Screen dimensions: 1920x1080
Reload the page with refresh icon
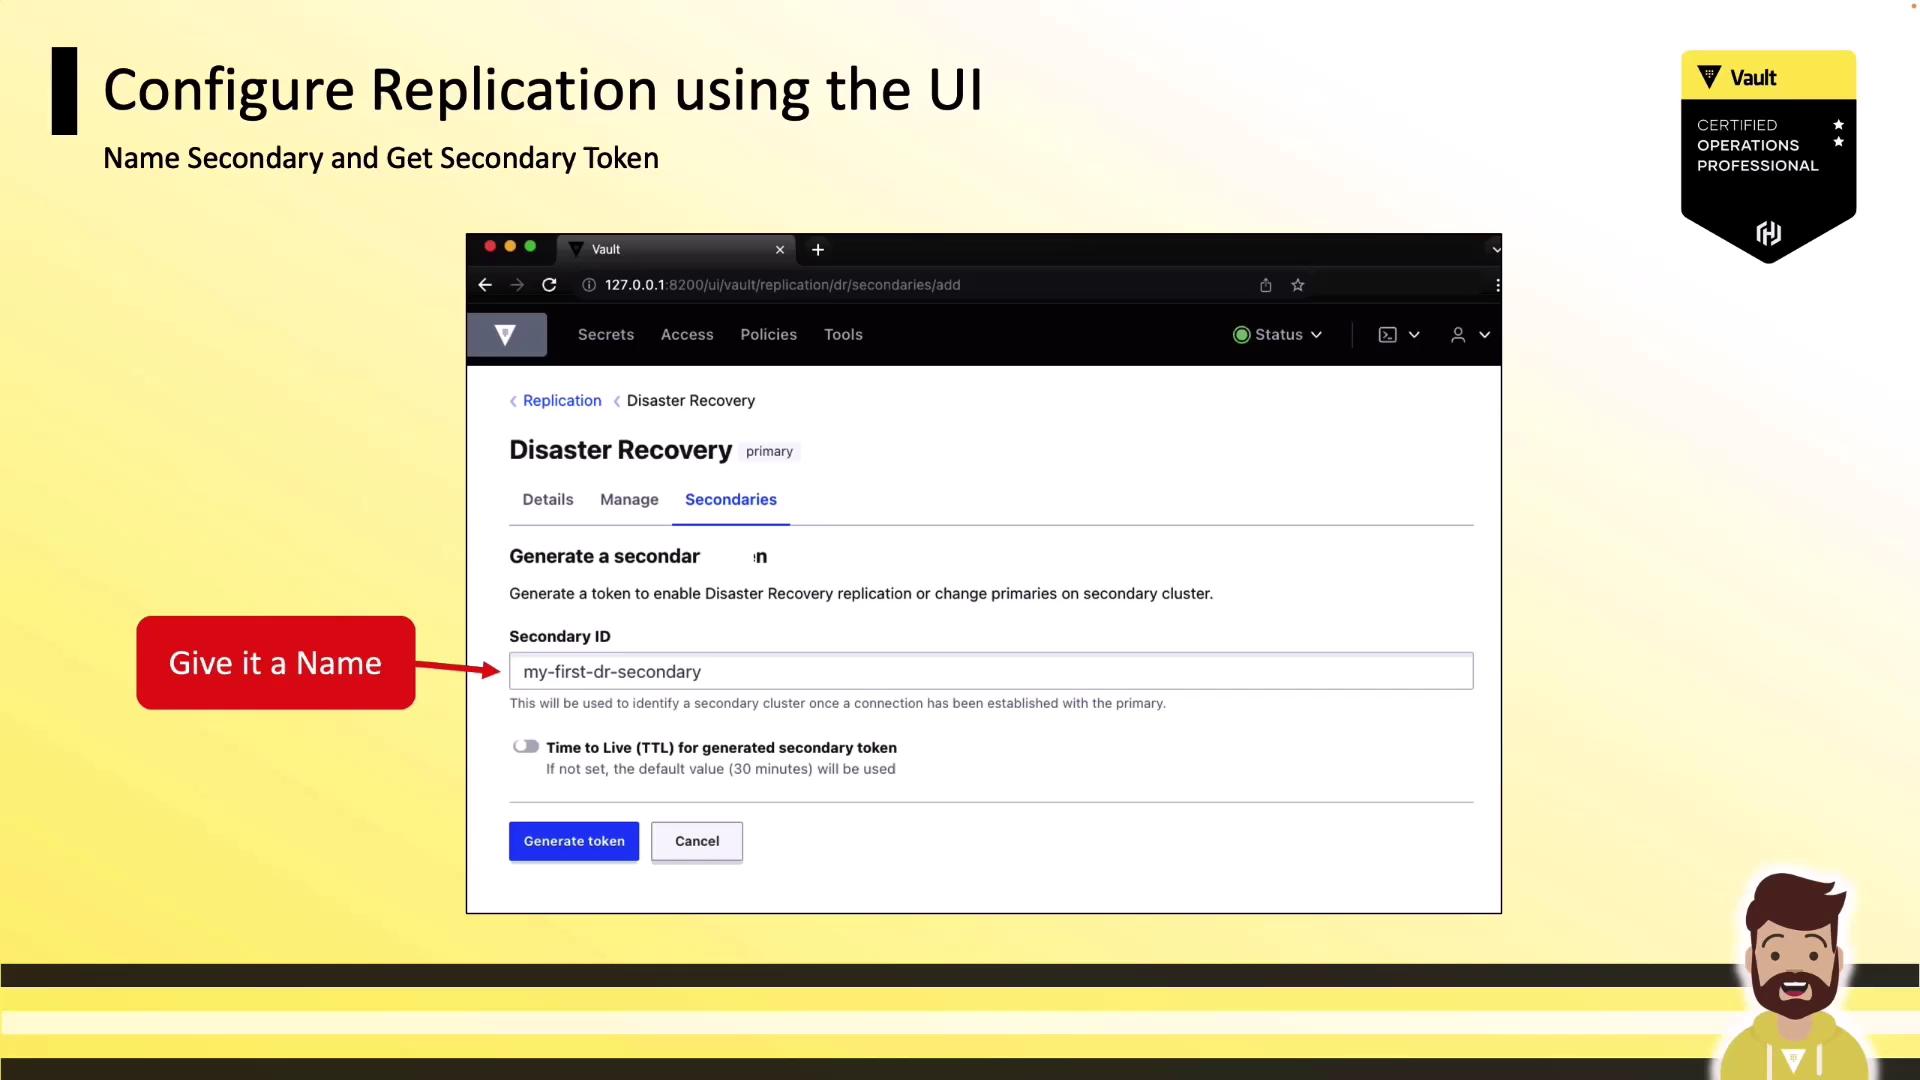coord(549,285)
